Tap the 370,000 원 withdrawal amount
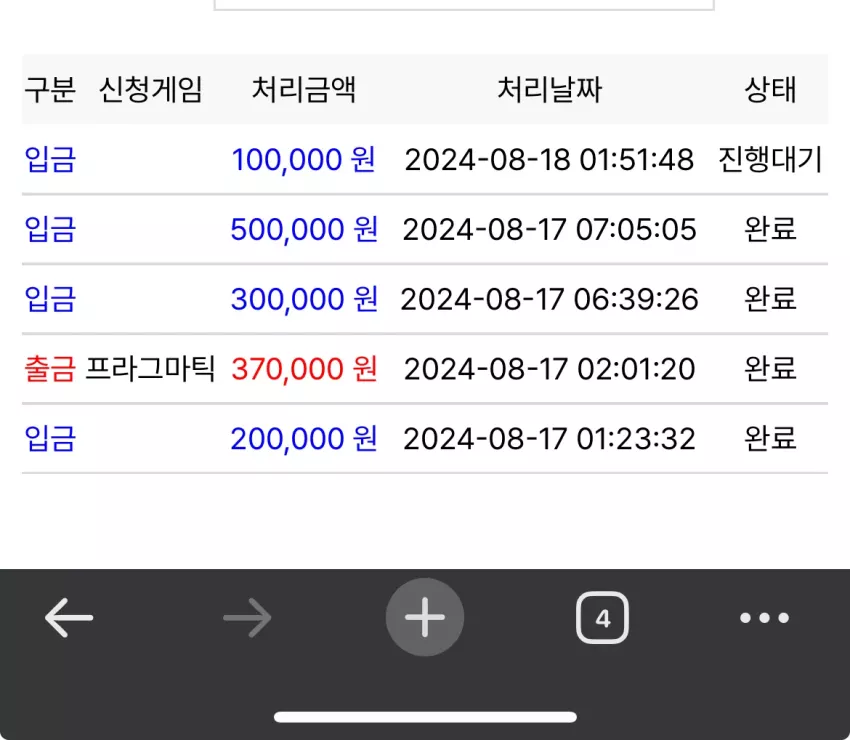 pos(304,369)
